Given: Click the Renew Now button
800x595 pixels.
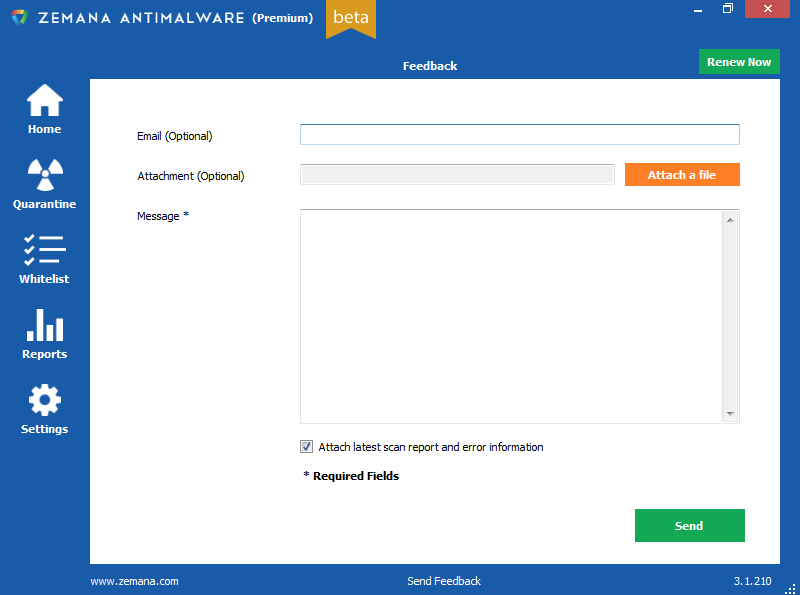Looking at the screenshot, I should 739,62.
